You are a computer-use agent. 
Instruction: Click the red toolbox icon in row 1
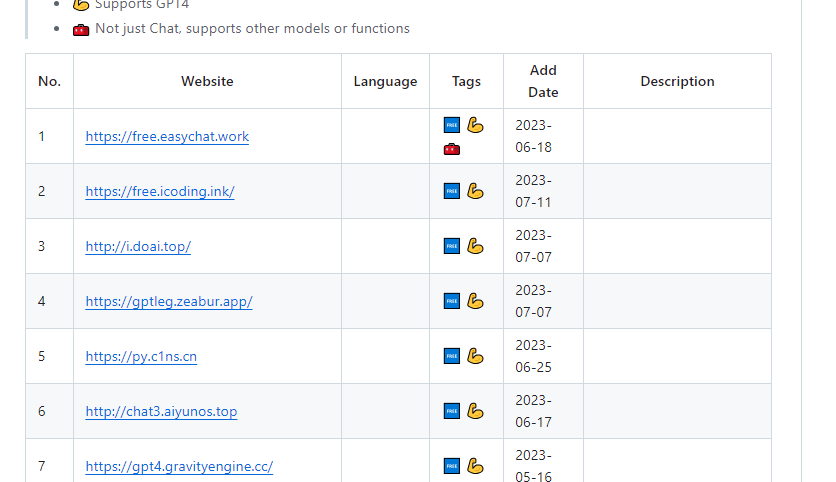[x=451, y=149]
